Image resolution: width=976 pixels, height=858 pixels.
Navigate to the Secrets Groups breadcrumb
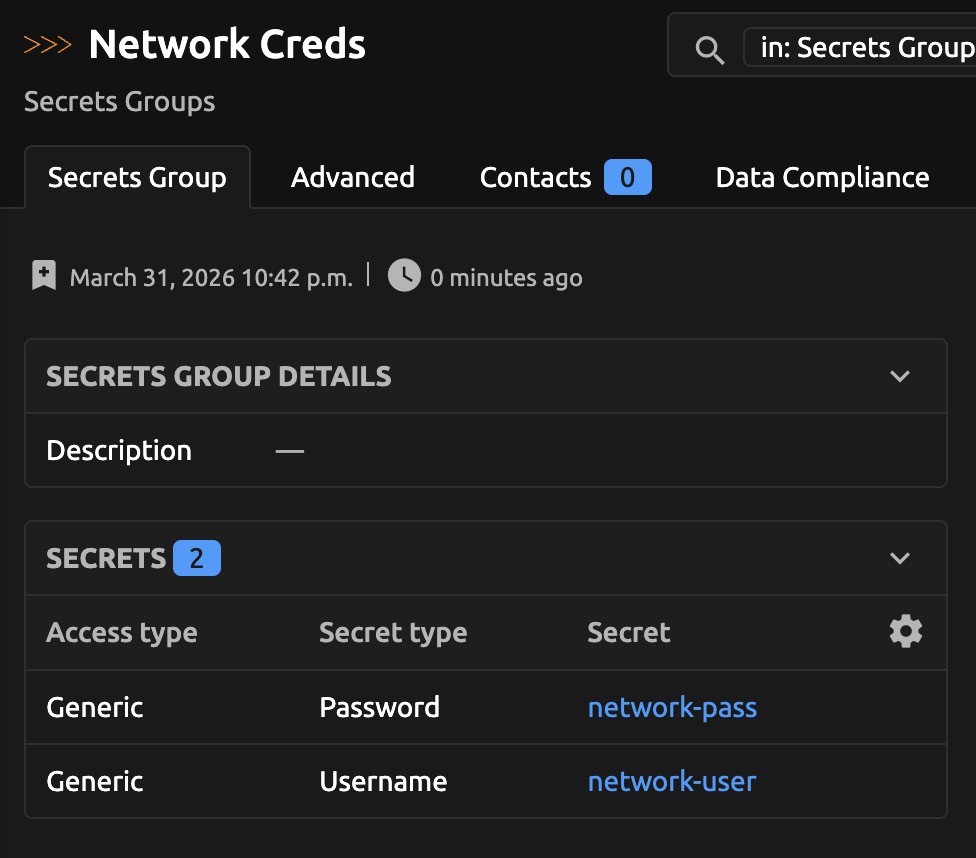click(119, 102)
